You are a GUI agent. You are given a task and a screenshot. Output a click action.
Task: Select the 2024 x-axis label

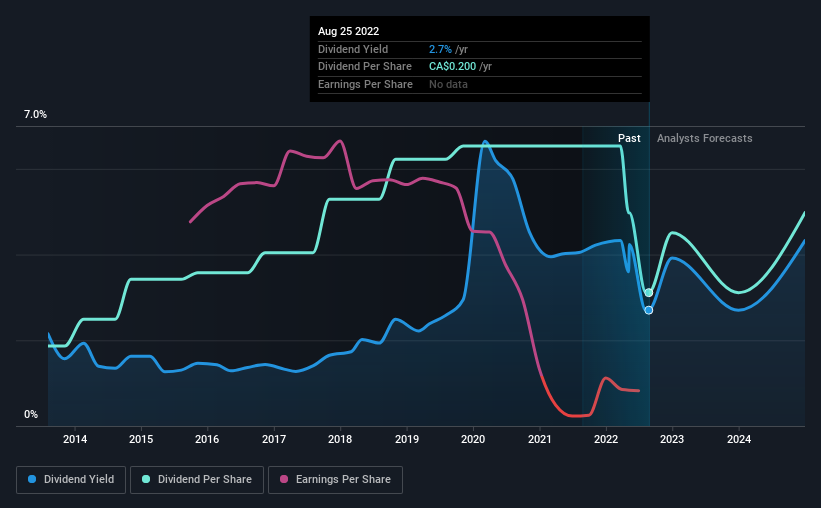click(x=739, y=439)
